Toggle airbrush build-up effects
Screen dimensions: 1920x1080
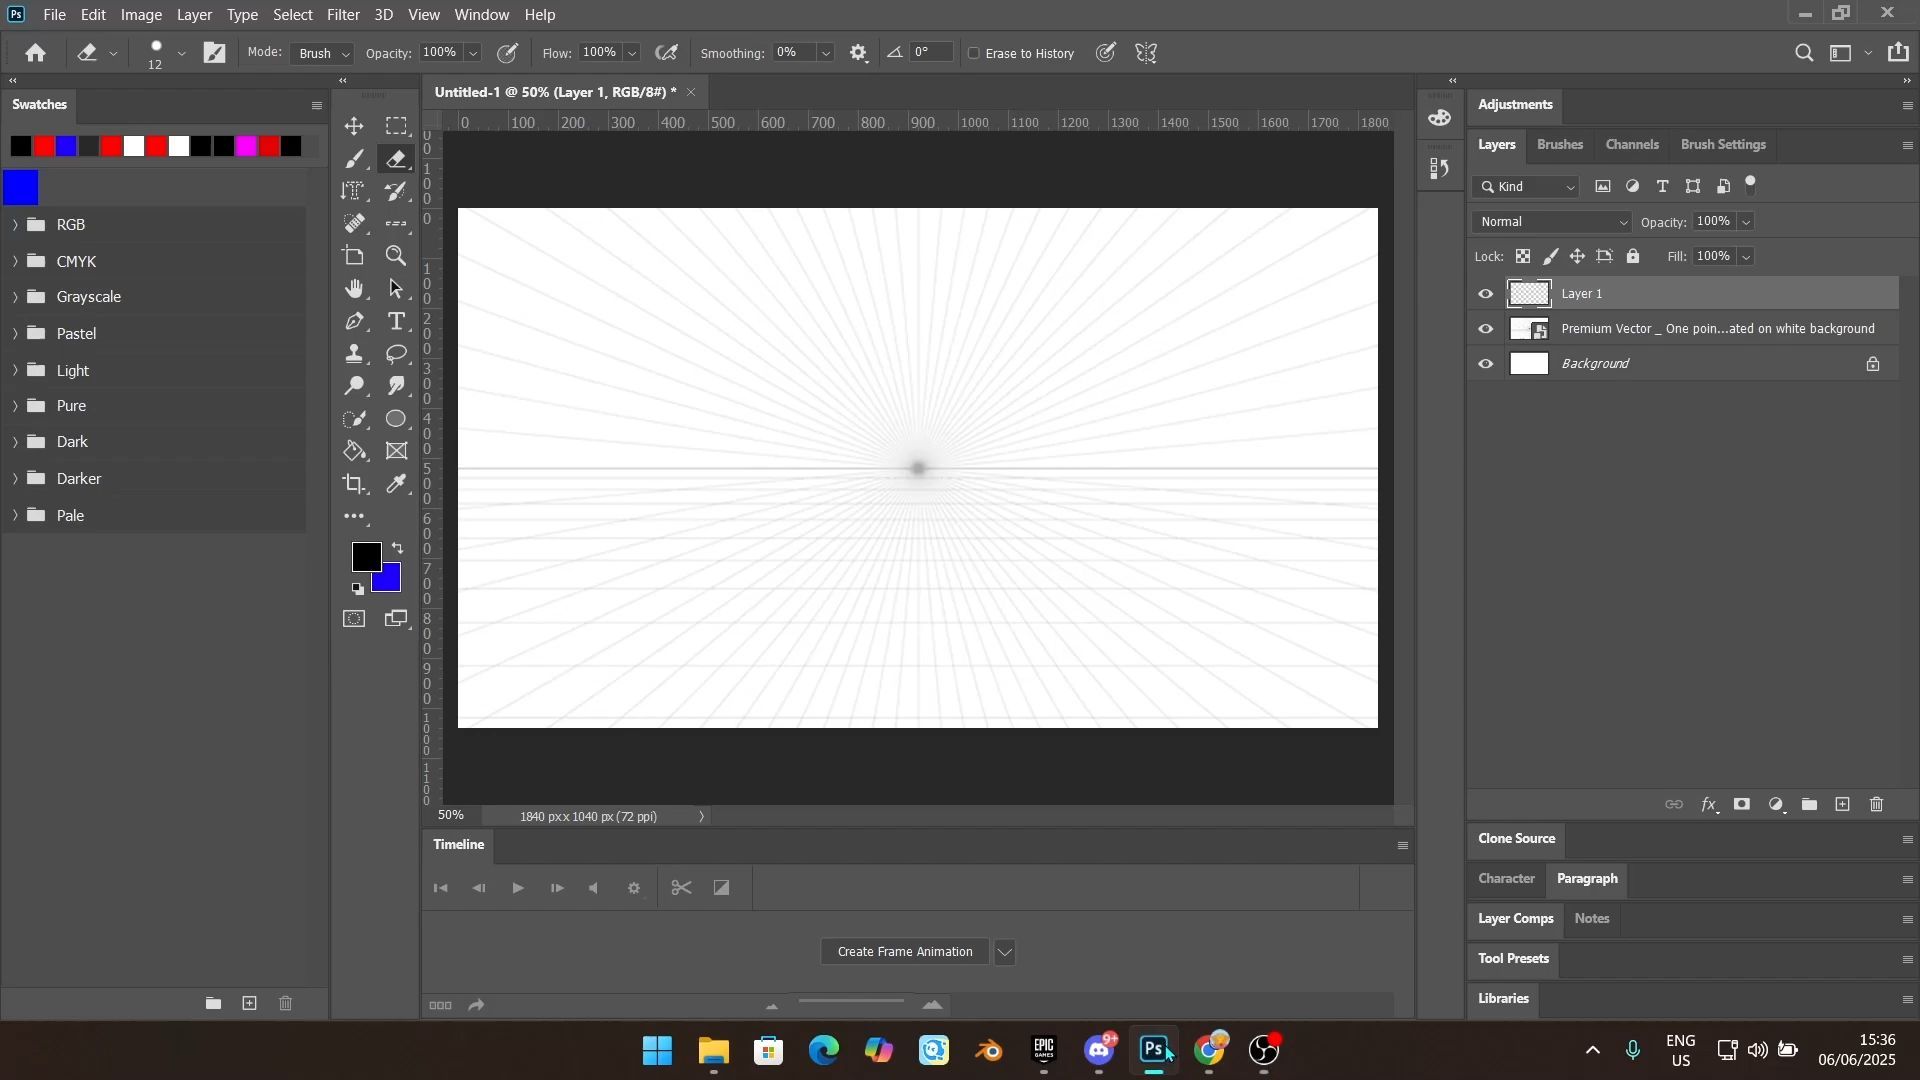[667, 53]
